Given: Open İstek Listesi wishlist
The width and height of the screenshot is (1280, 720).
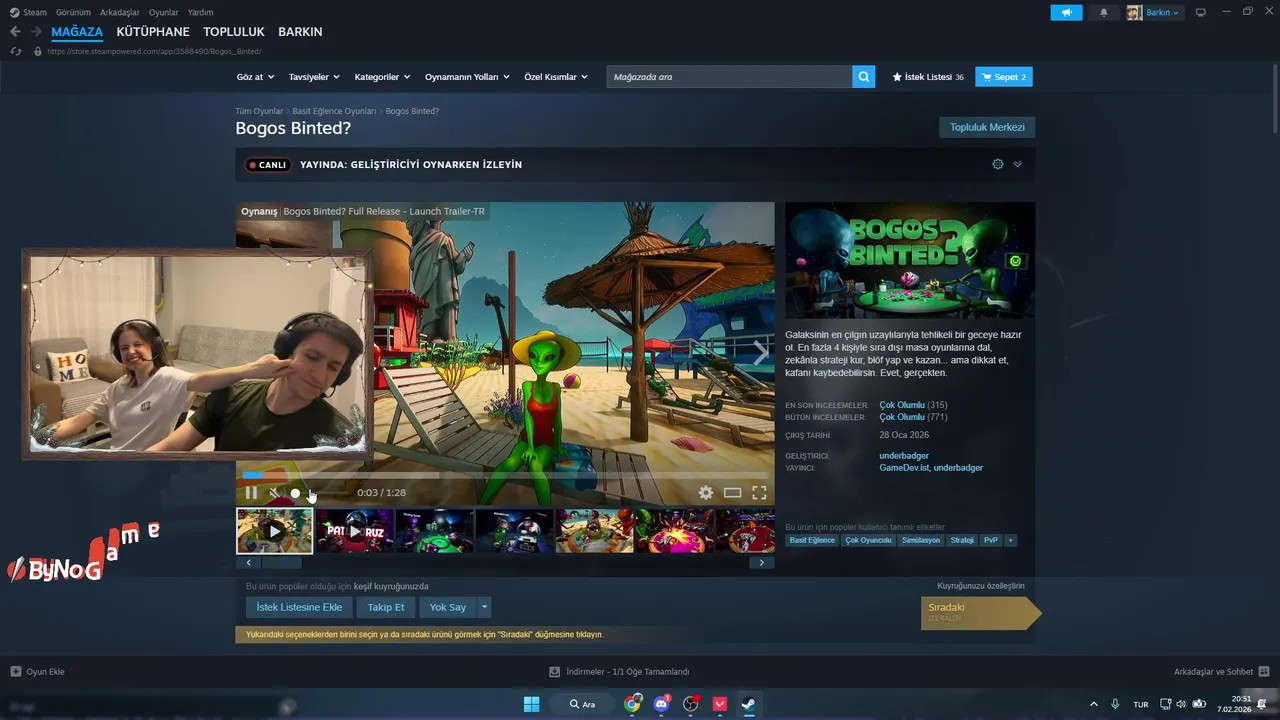Looking at the screenshot, I should click(x=928, y=77).
